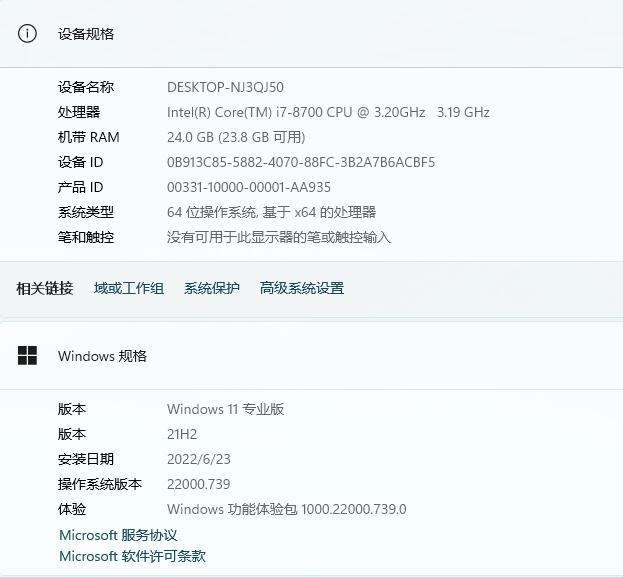Click the 设备 ID label
Image resolution: width=623 pixels, height=577 pixels.
click(81, 162)
